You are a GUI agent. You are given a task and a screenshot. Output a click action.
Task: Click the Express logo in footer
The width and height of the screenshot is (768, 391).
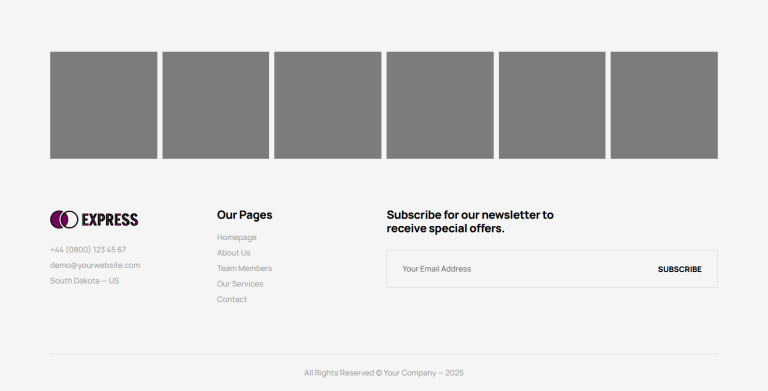(94, 220)
